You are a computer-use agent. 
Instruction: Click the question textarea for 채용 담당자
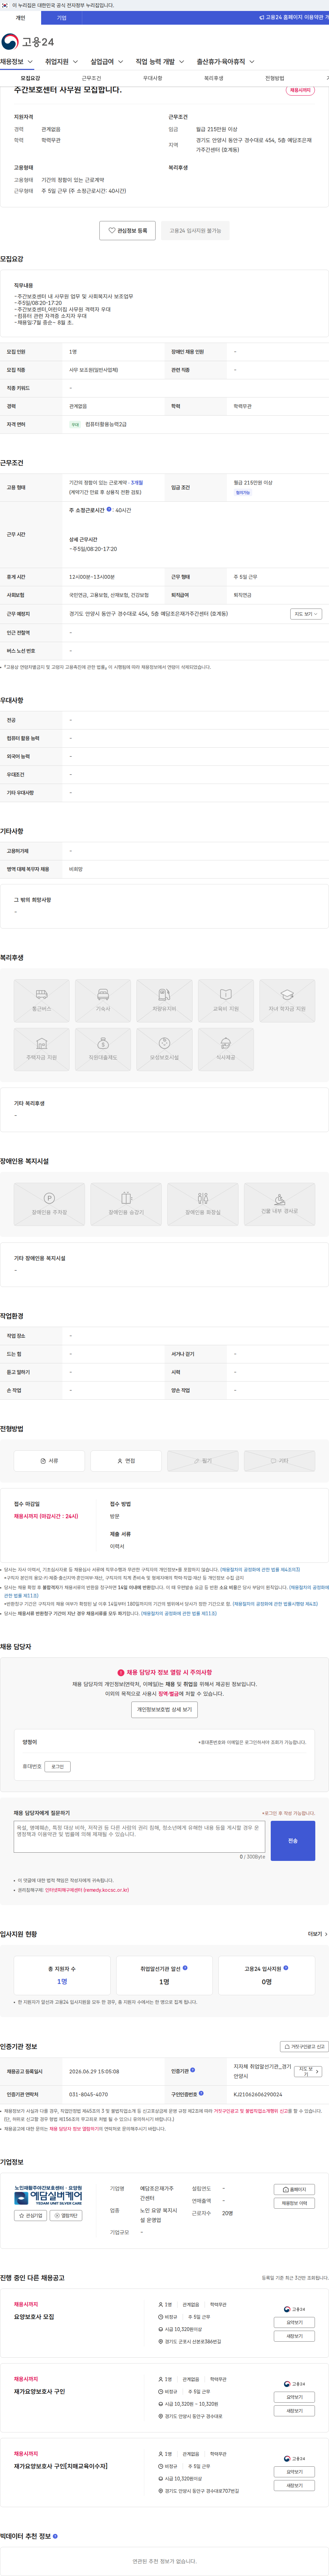pos(139,1837)
